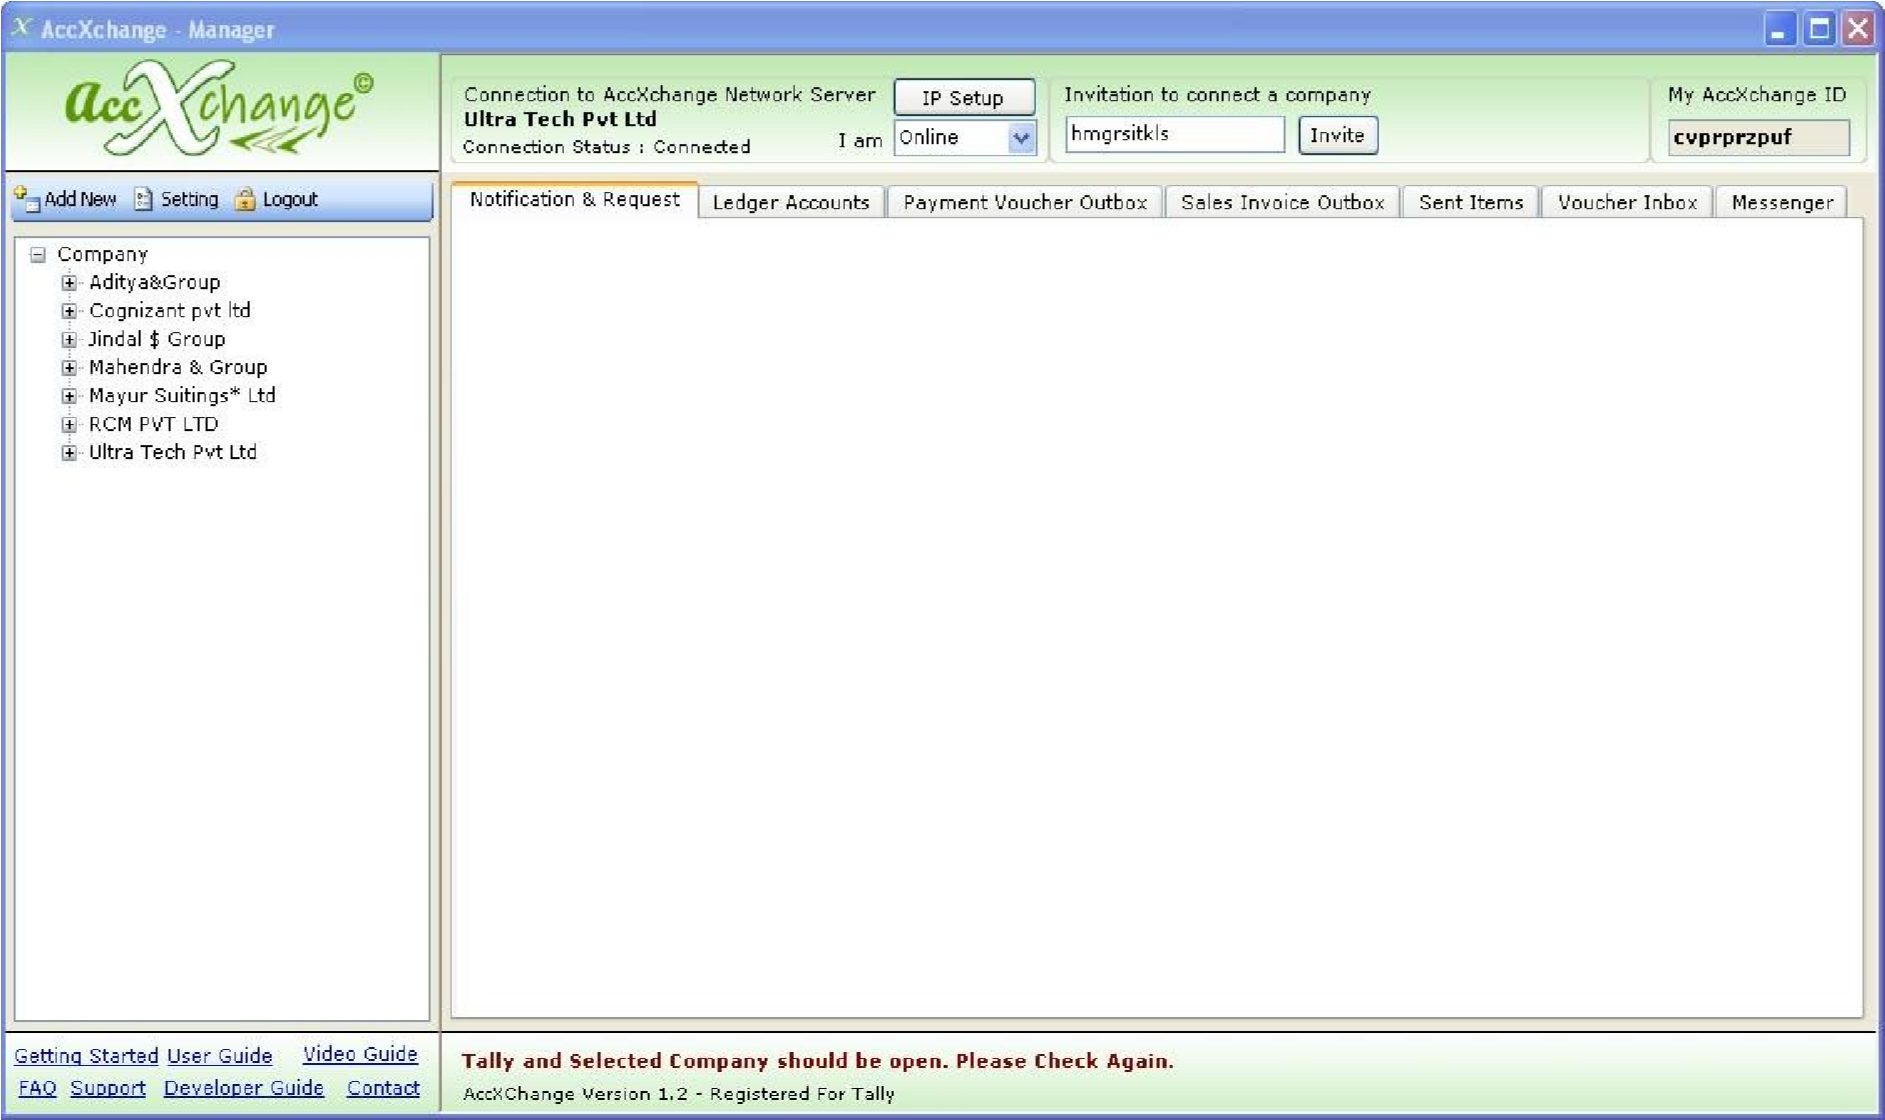Image resolution: width=1885 pixels, height=1120 pixels.
Task: Open the Developer Guide link
Action: click(x=244, y=1088)
